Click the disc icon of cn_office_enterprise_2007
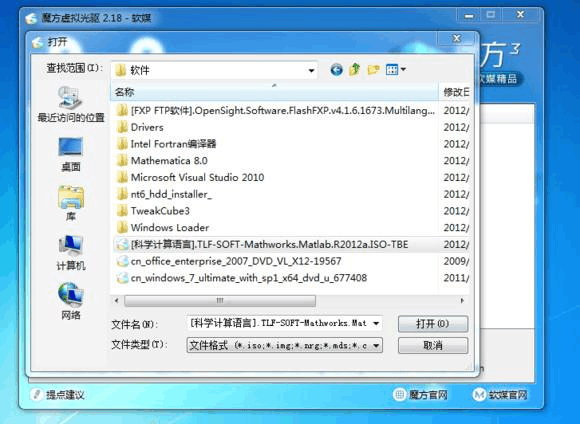 click(x=122, y=261)
